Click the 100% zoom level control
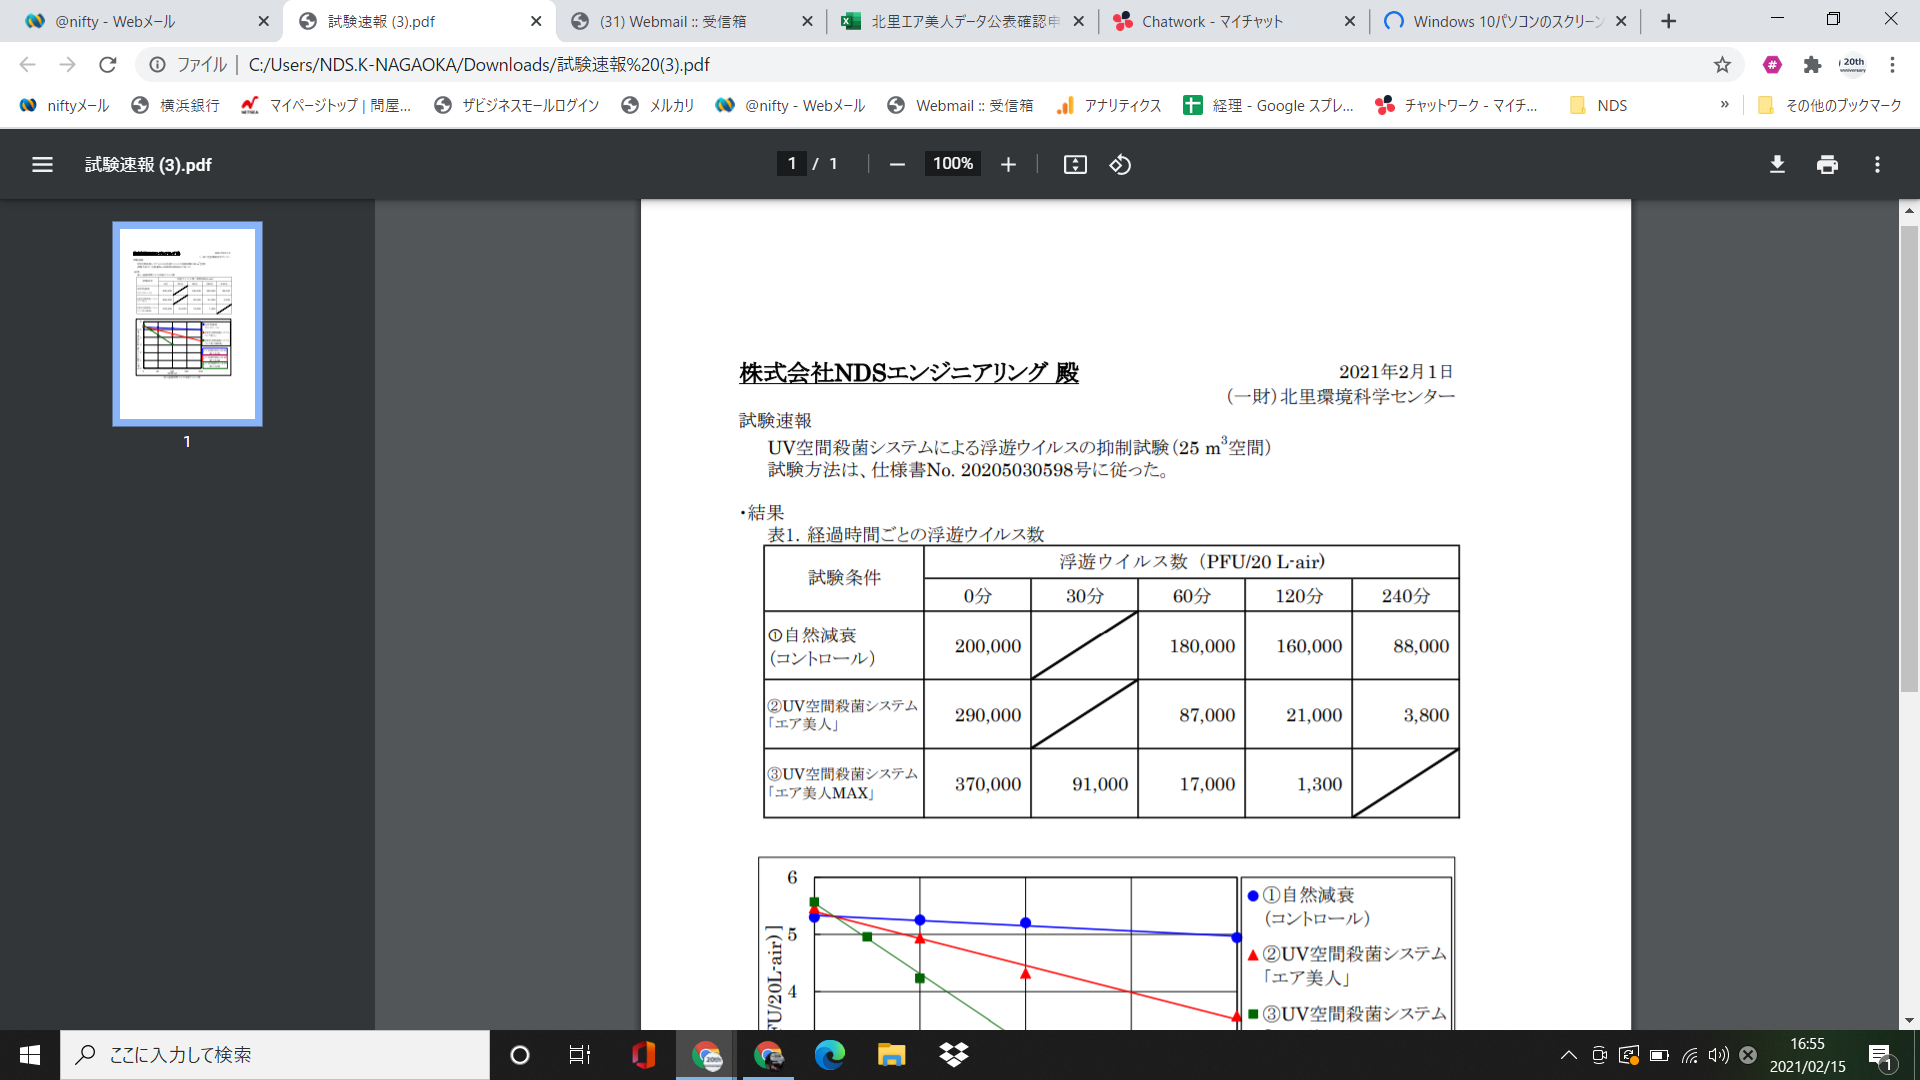Viewport: 1920px width, 1080px height. (951, 164)
